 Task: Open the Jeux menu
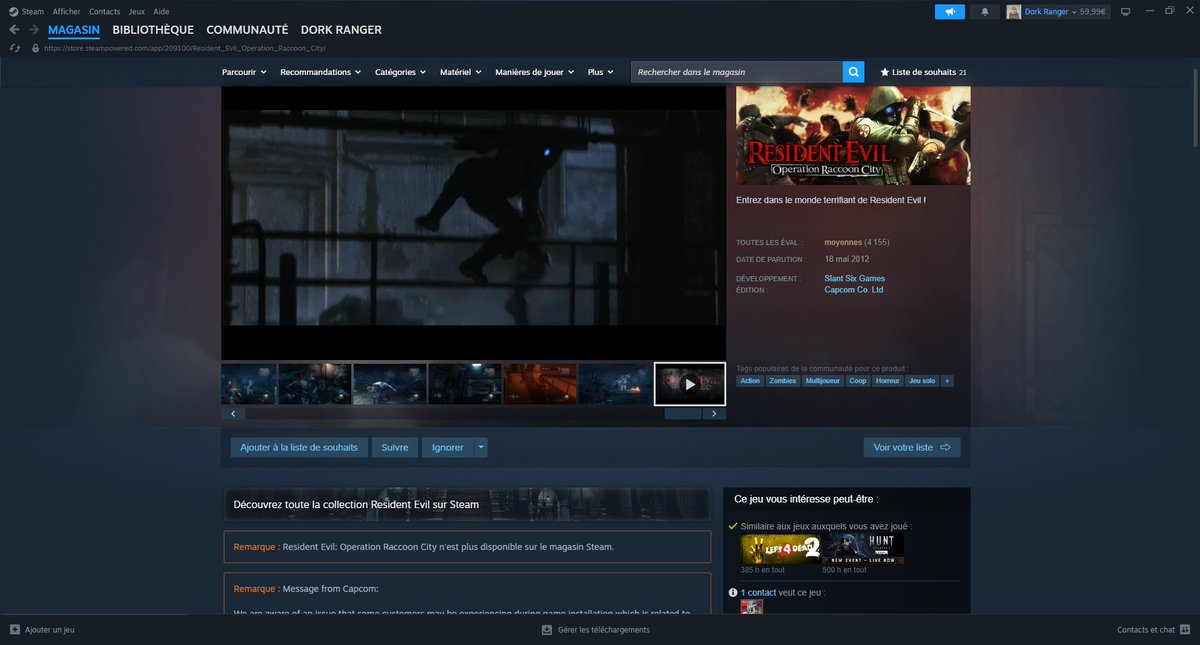[137, 11]
